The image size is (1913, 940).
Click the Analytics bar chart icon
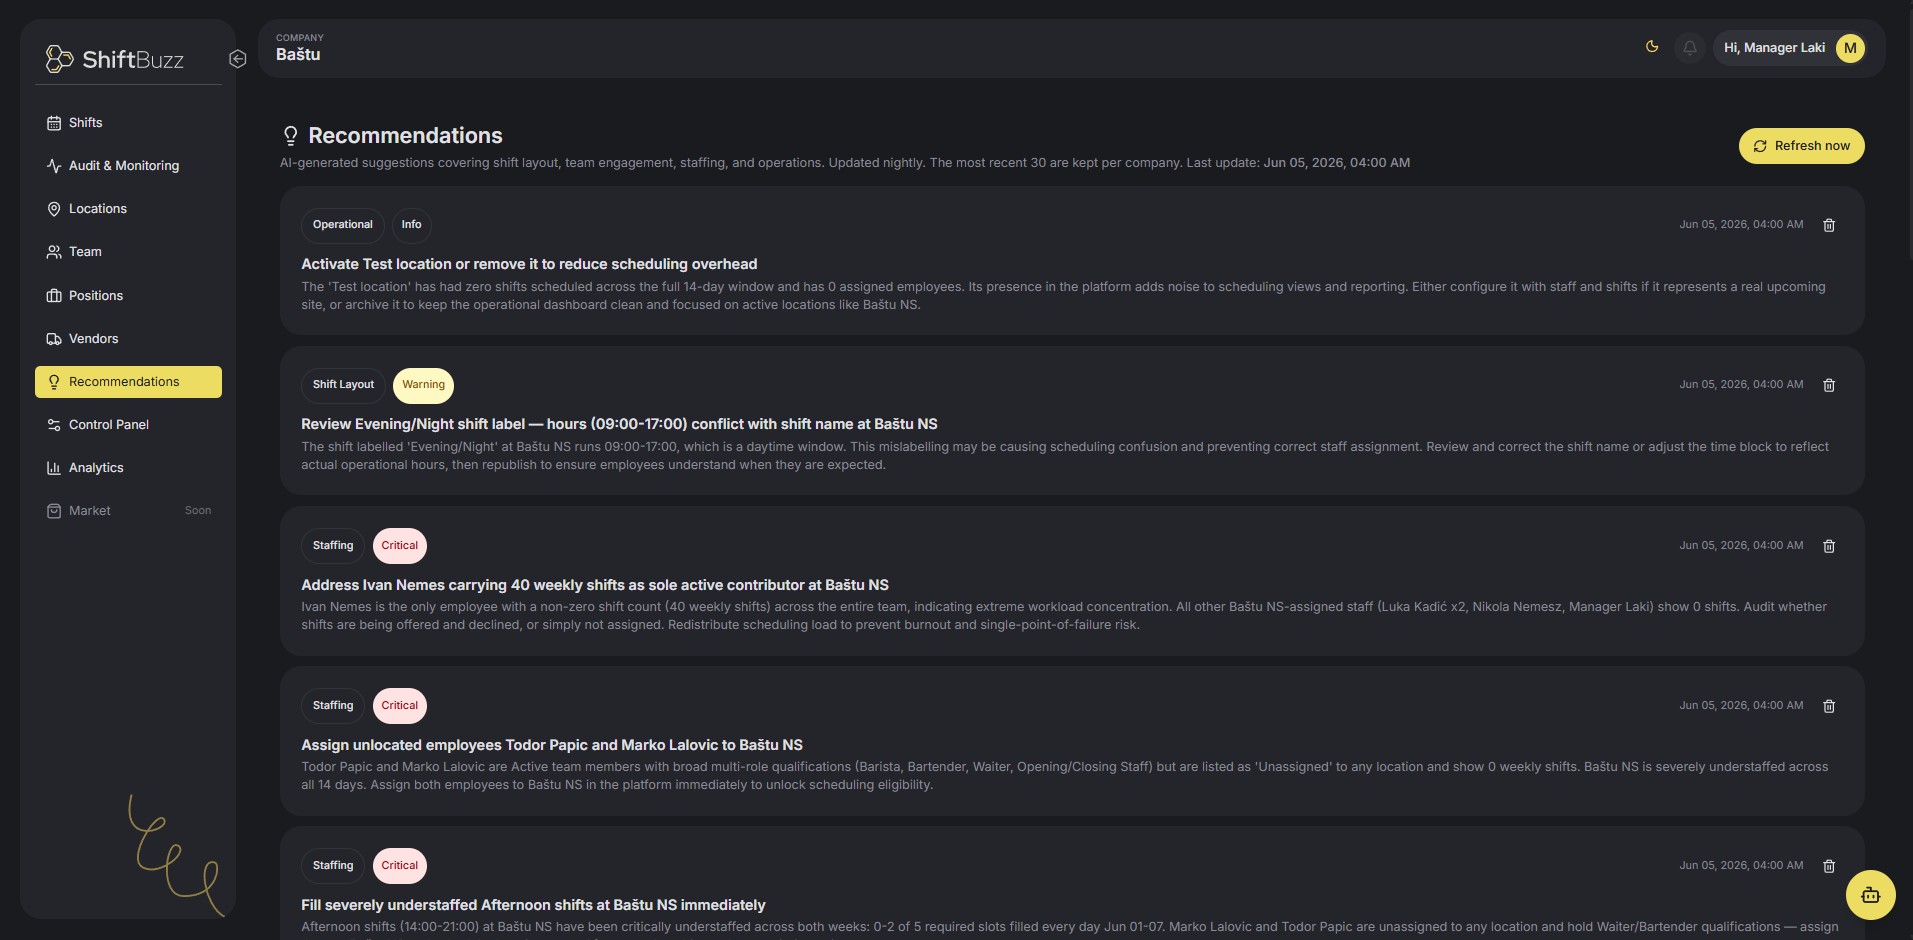click(x=54, y=468)
